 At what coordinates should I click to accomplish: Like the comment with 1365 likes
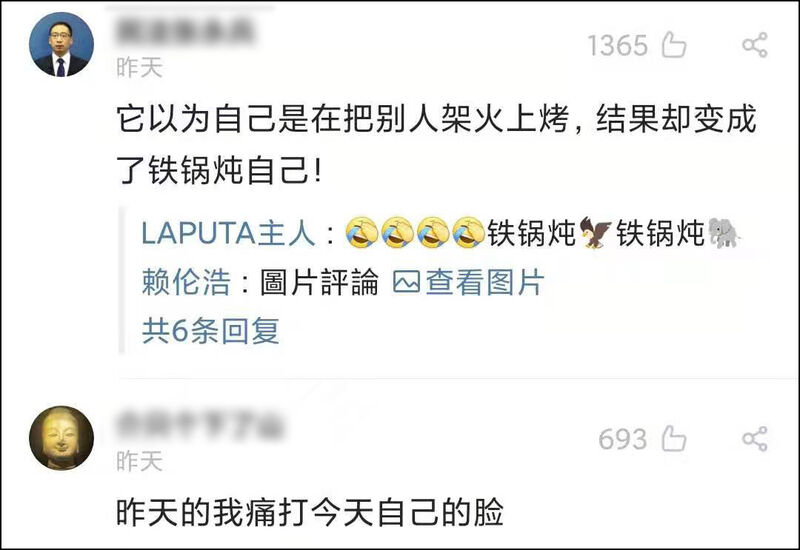[674, 45]
